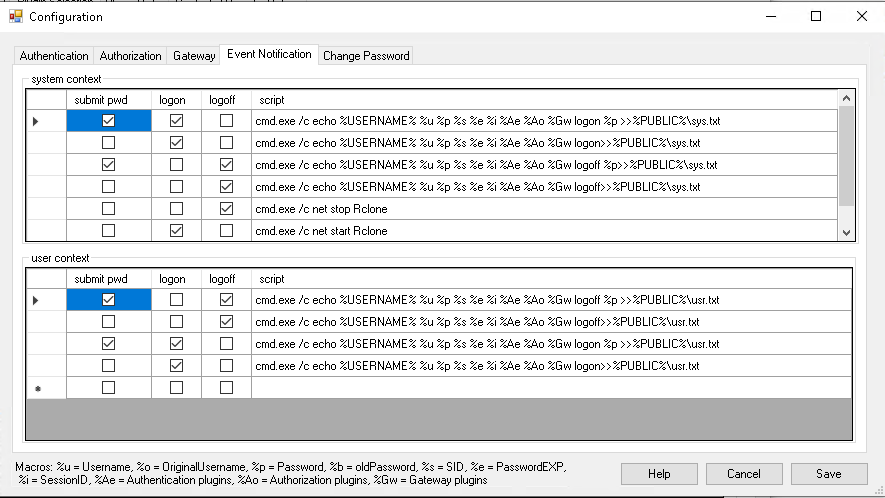Enable logon checkbox for net stop Rclone
This screenshot has height=498, width=885.
(x=177, y=209)
